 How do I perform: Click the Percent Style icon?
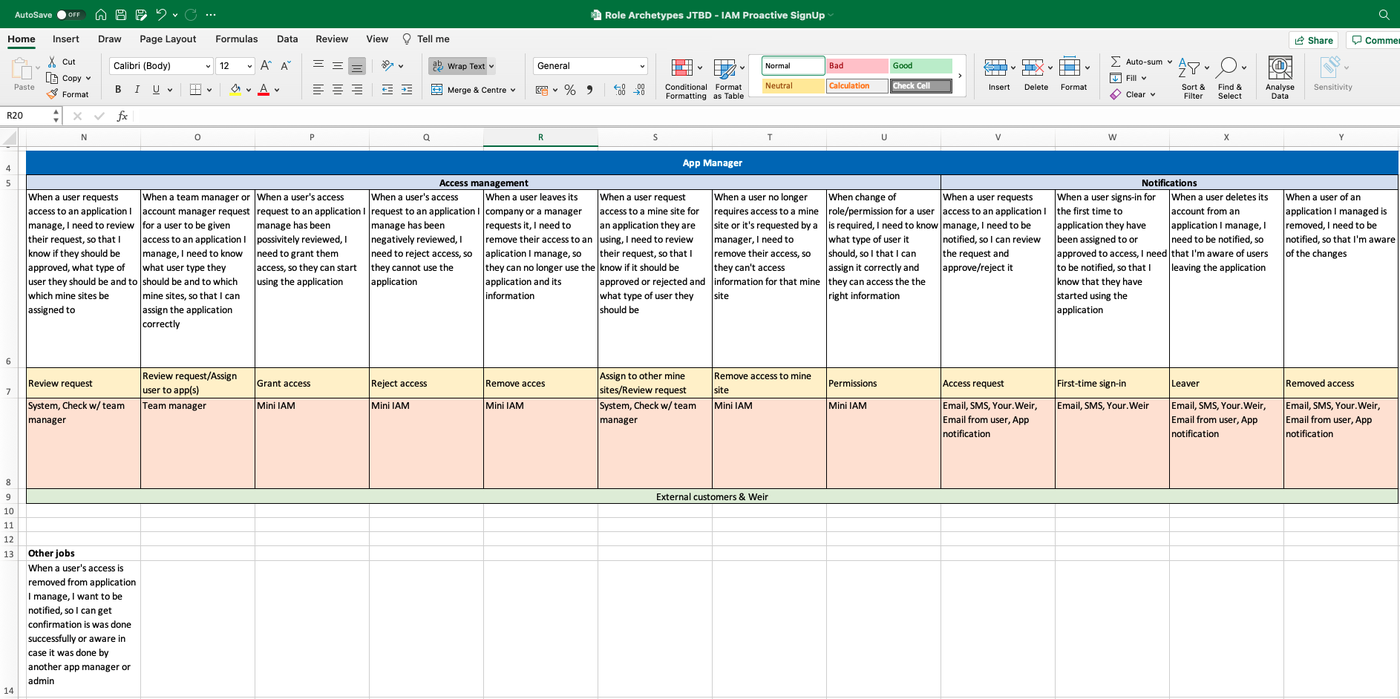tap(570, 90)
